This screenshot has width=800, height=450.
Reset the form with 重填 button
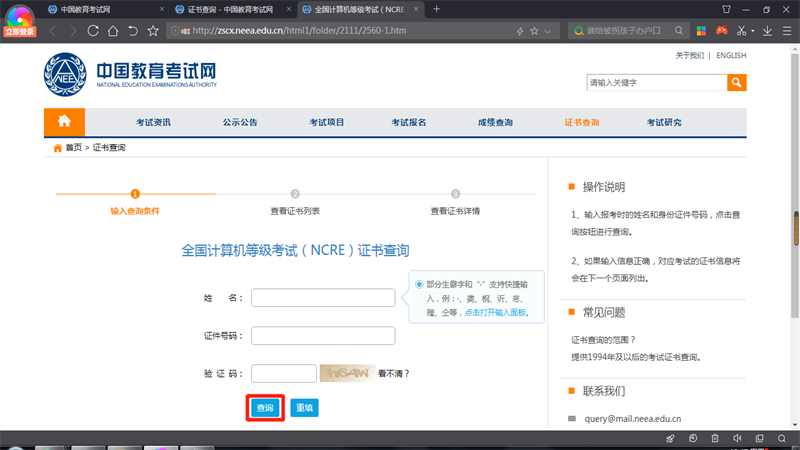(305, 408)
